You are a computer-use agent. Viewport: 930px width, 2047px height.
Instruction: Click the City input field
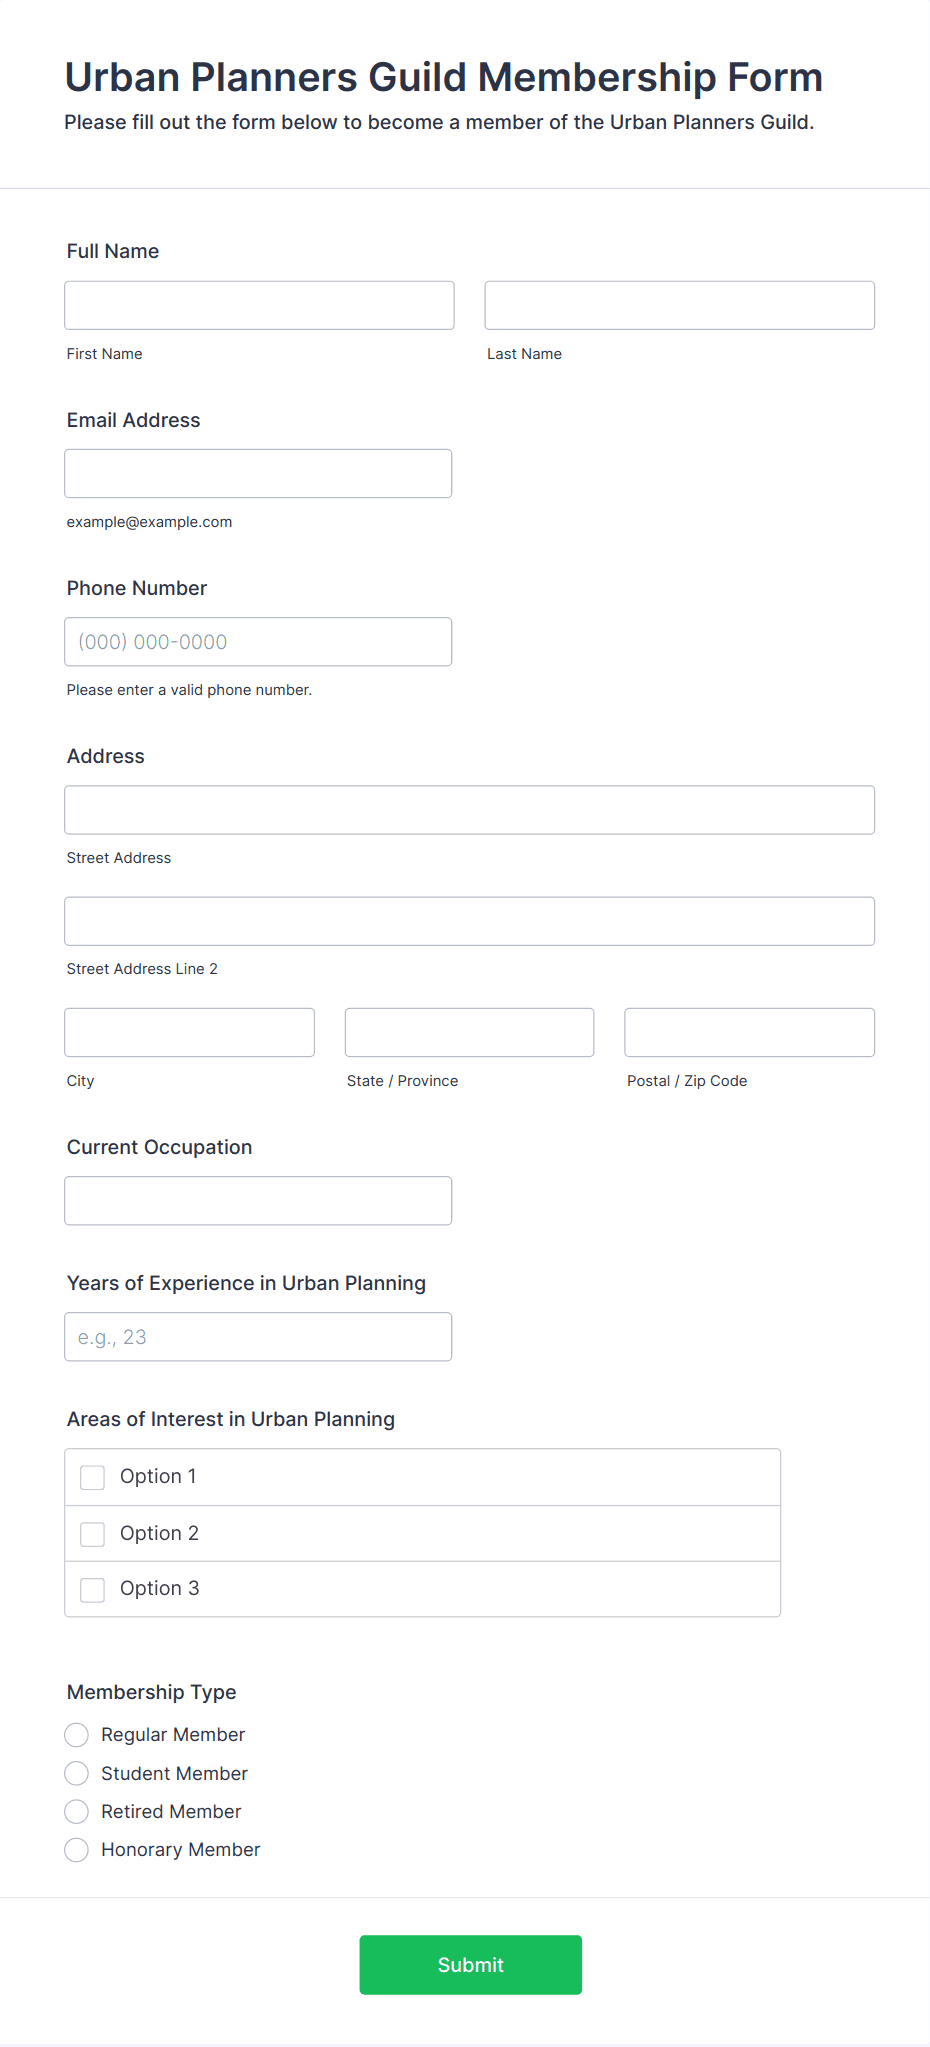188,1032
